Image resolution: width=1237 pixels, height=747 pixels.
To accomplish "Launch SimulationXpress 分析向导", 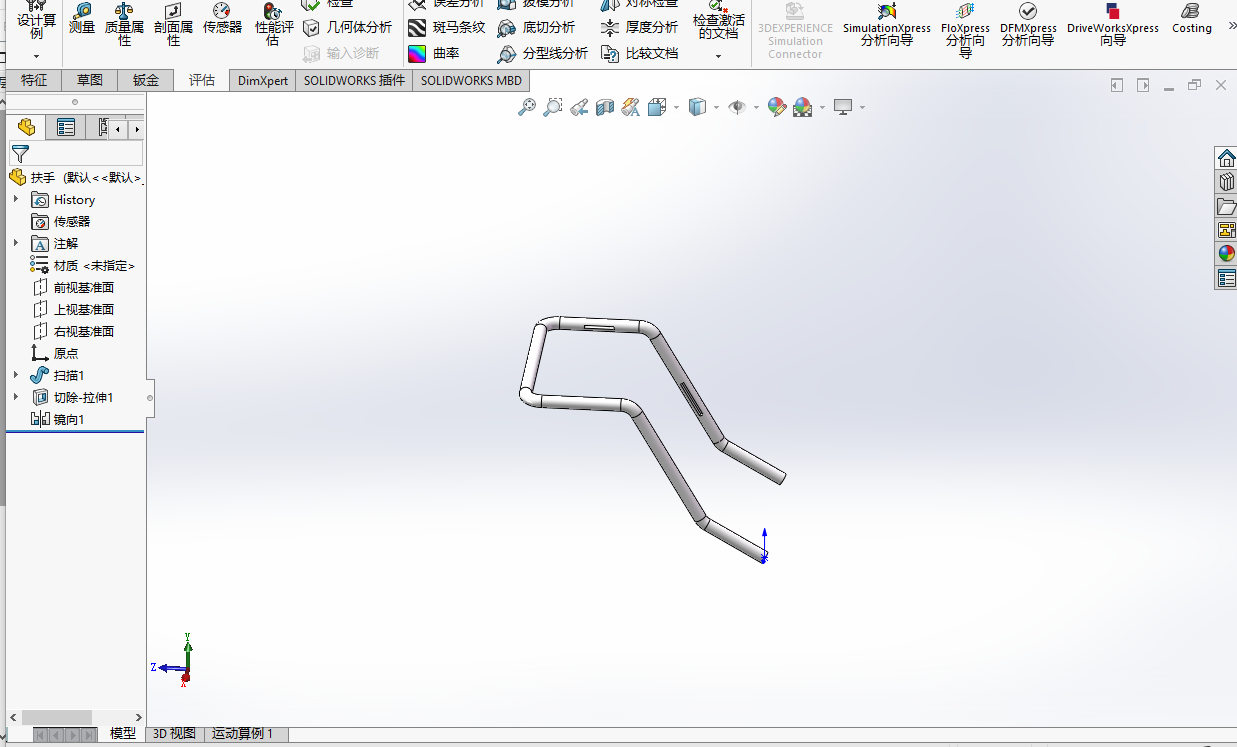I will [x=886, y=25].
